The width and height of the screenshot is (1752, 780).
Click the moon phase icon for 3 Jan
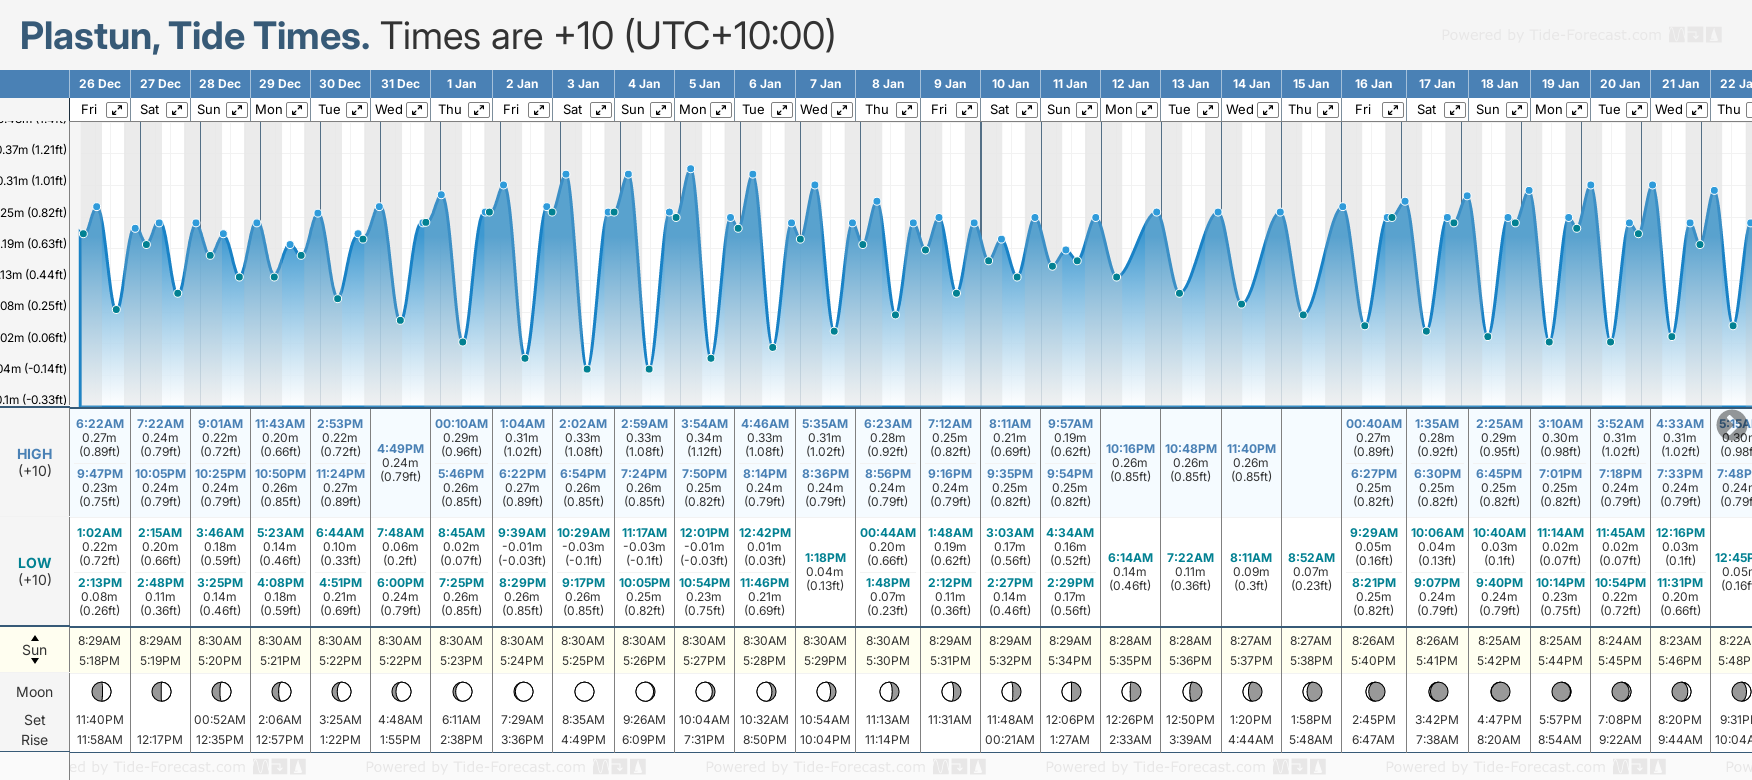584,692
